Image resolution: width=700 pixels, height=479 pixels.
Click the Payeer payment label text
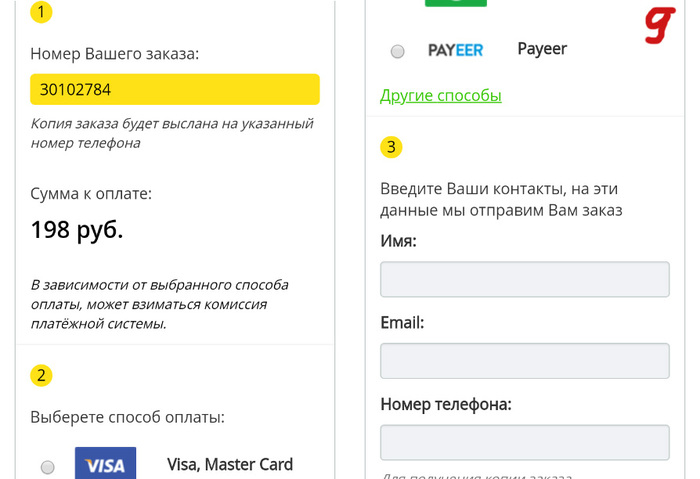pos(542,48)
